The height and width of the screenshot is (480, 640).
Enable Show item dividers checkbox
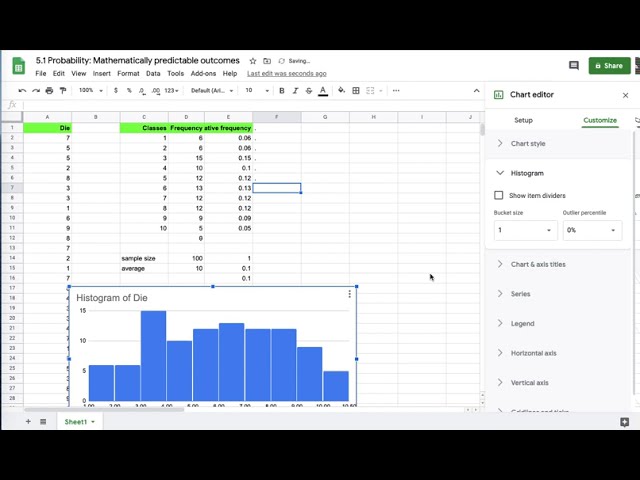coord(498,195)
